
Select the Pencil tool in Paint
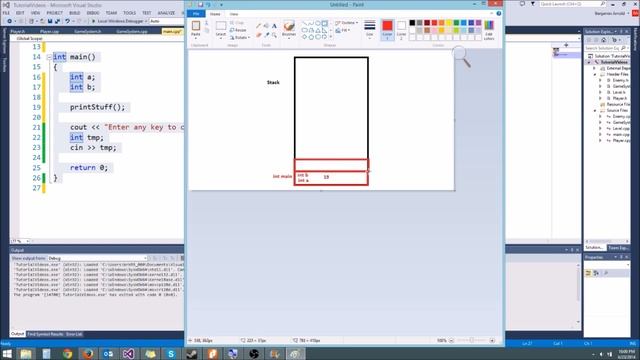tap(259, 26)
